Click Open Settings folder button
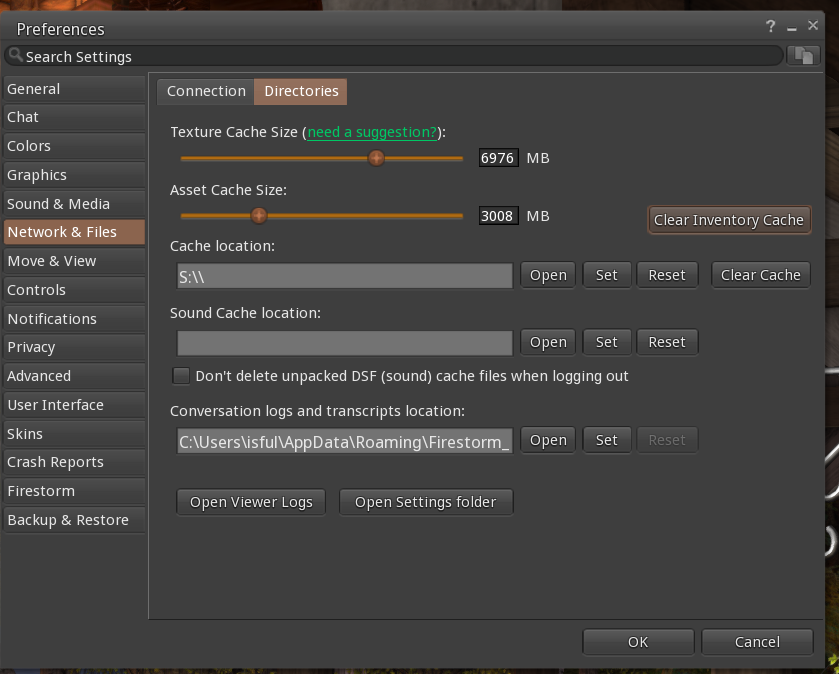The width and height of the screenshot is (839, 674). pyautogui.click(x=426, y=502)
